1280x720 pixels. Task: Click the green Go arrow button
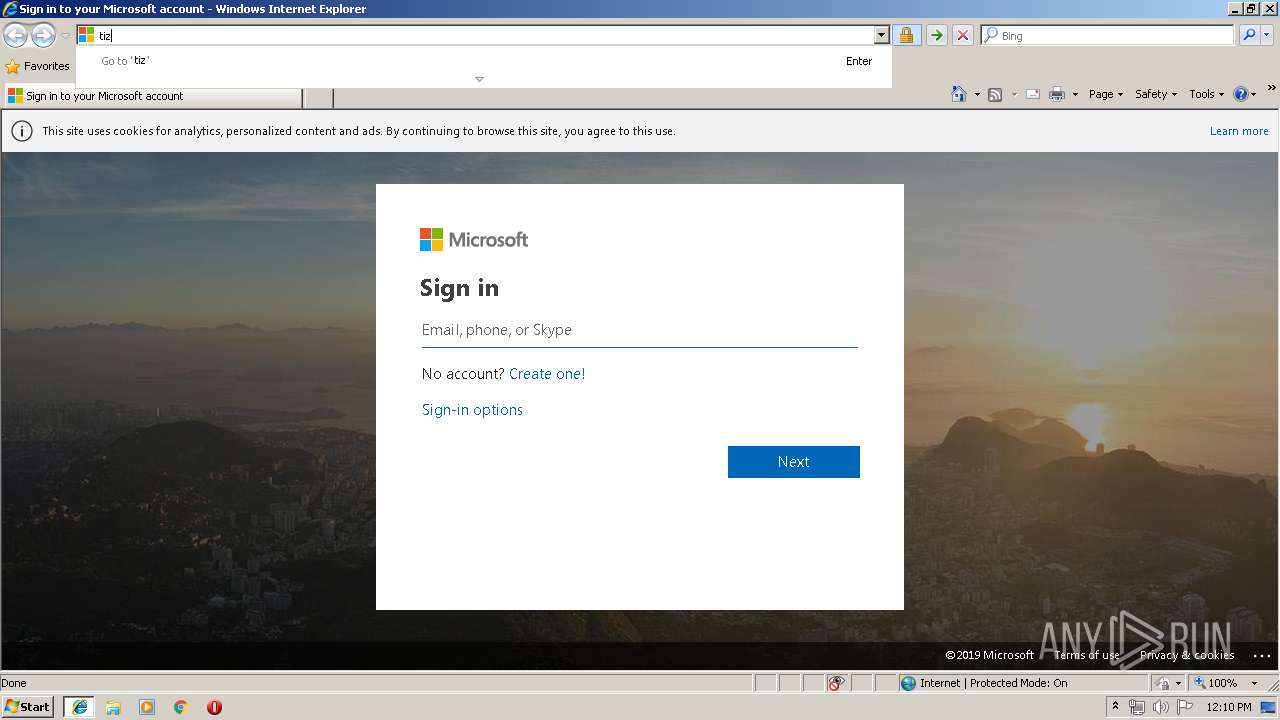click(936, 35)
